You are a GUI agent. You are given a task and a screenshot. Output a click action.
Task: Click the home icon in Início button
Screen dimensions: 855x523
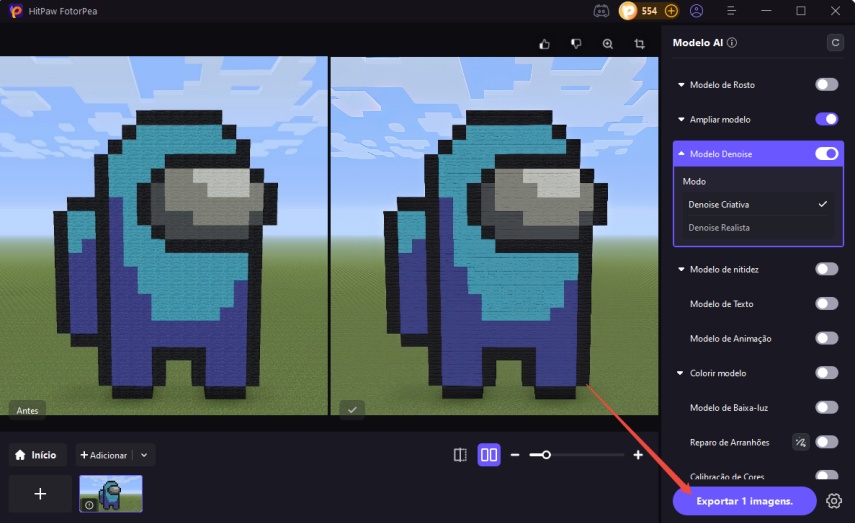[x=20, y=455]
